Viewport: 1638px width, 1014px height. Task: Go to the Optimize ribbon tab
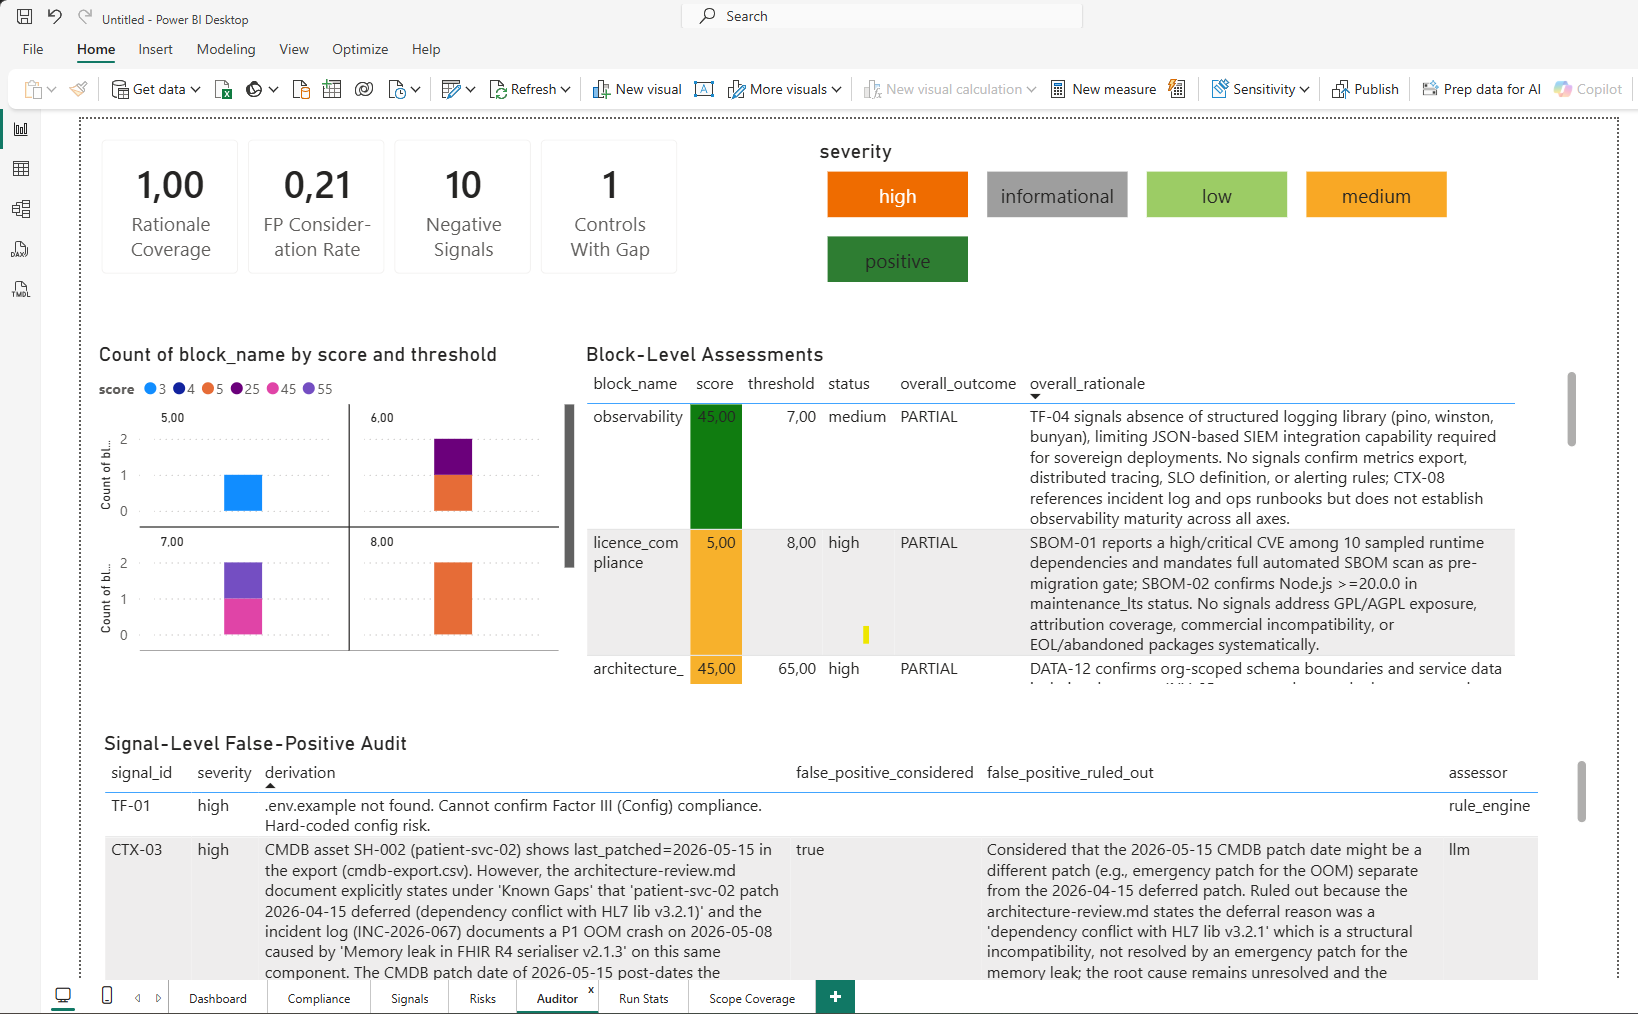[x=360, y=49]
